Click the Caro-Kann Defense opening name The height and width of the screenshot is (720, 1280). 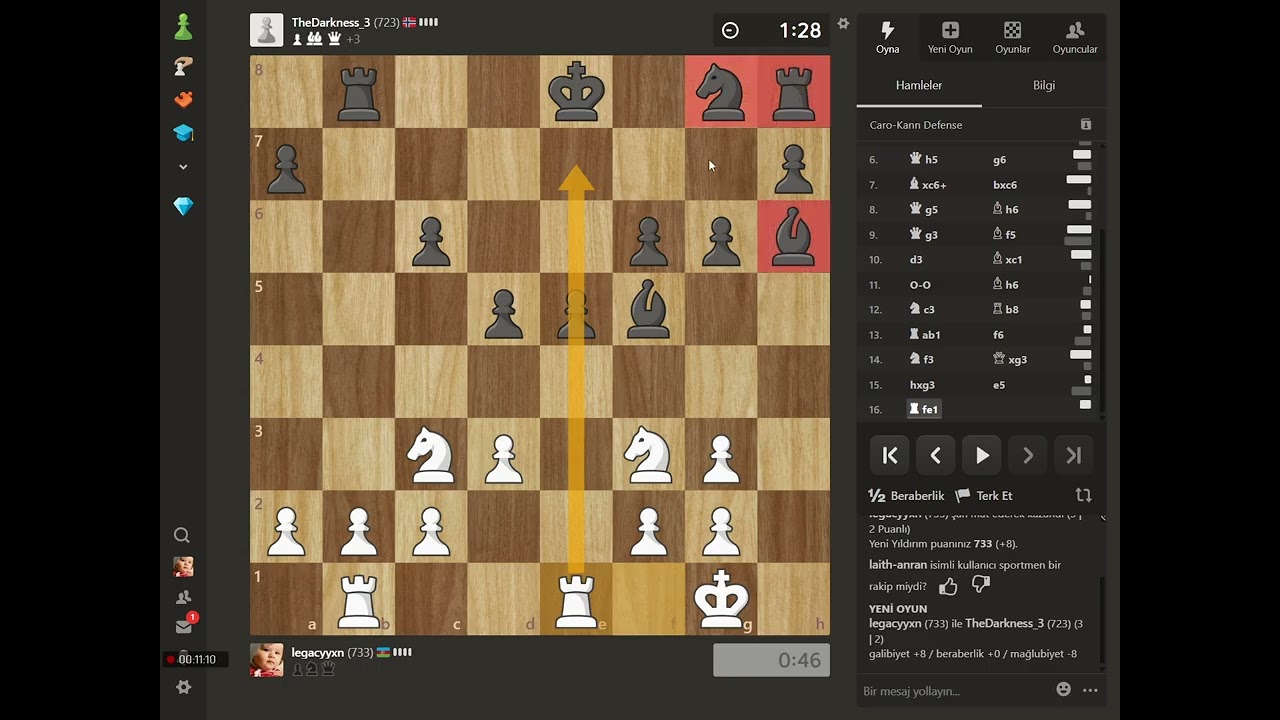(916, 125)
